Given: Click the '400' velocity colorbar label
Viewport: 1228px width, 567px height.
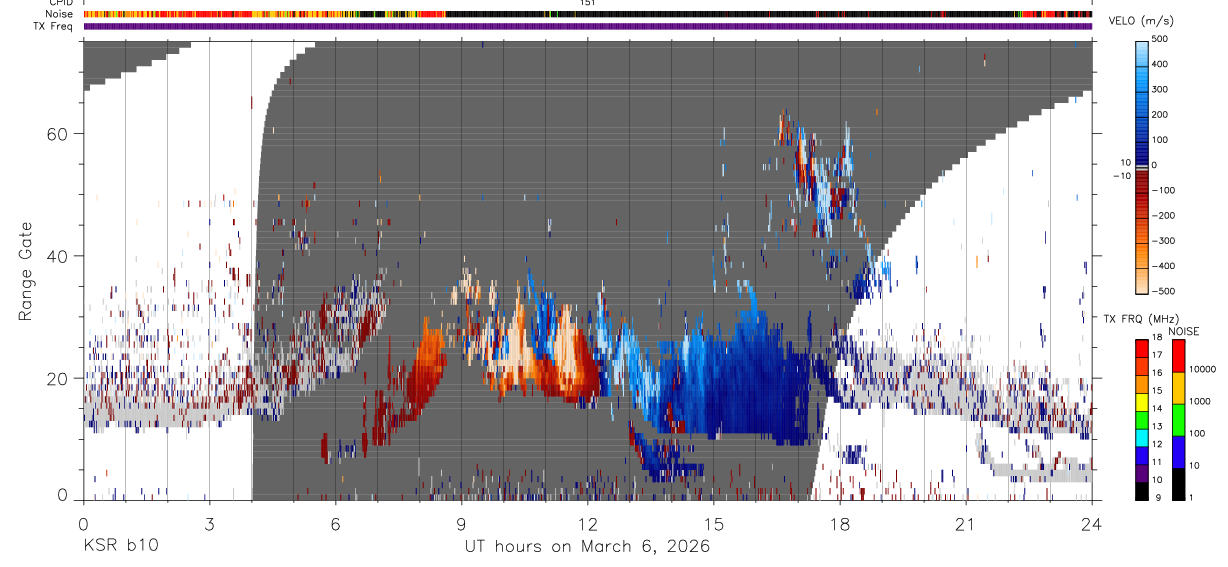Looking at the screenshot, I should pyautogui.click(x=1161, y=64).
